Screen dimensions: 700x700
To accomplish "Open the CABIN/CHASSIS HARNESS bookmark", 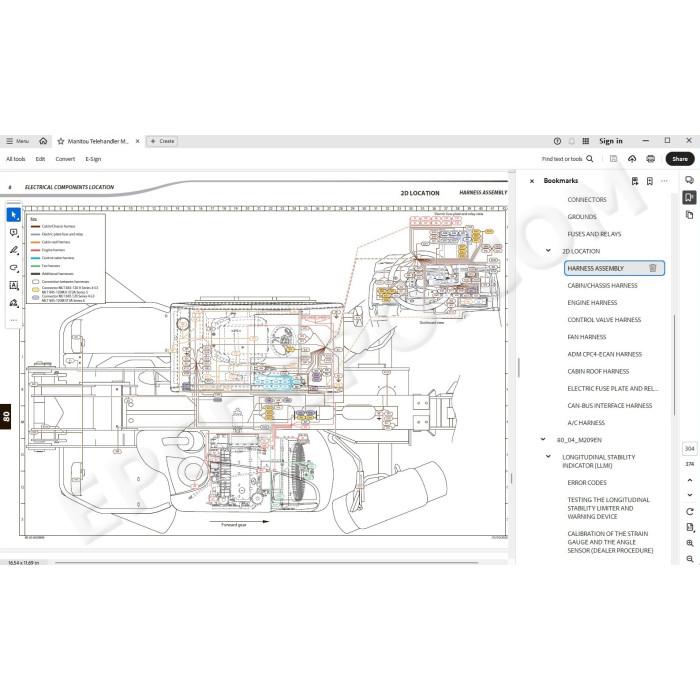I will click(x=602, y=285).
